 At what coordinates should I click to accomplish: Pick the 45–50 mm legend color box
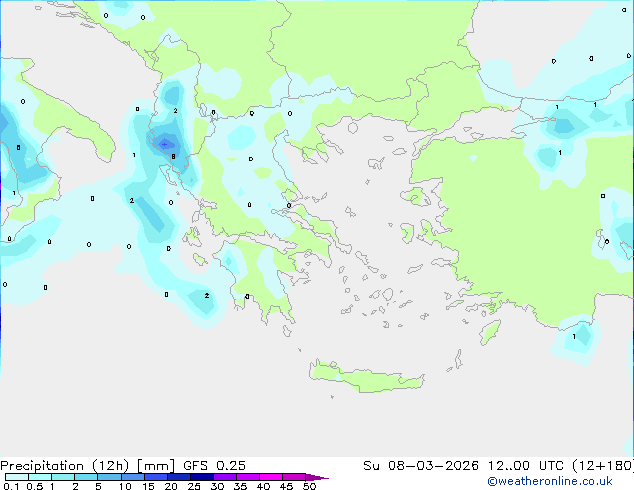pyautogui.click(x=294, y=477)
